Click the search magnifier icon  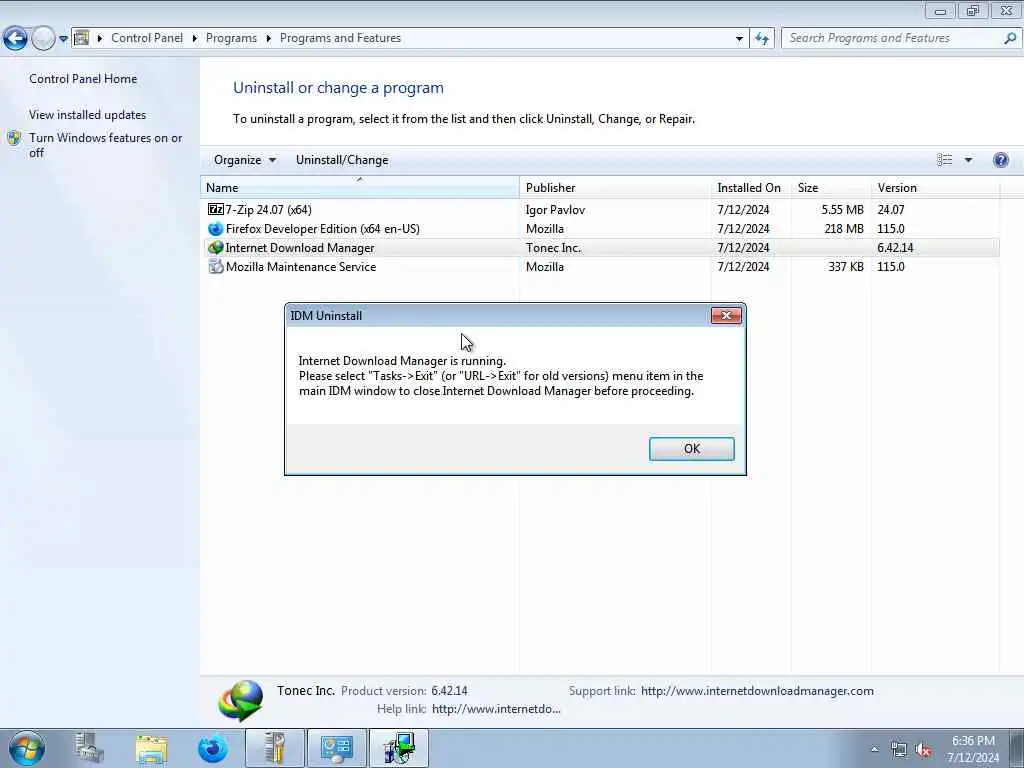pos(1010,38)
